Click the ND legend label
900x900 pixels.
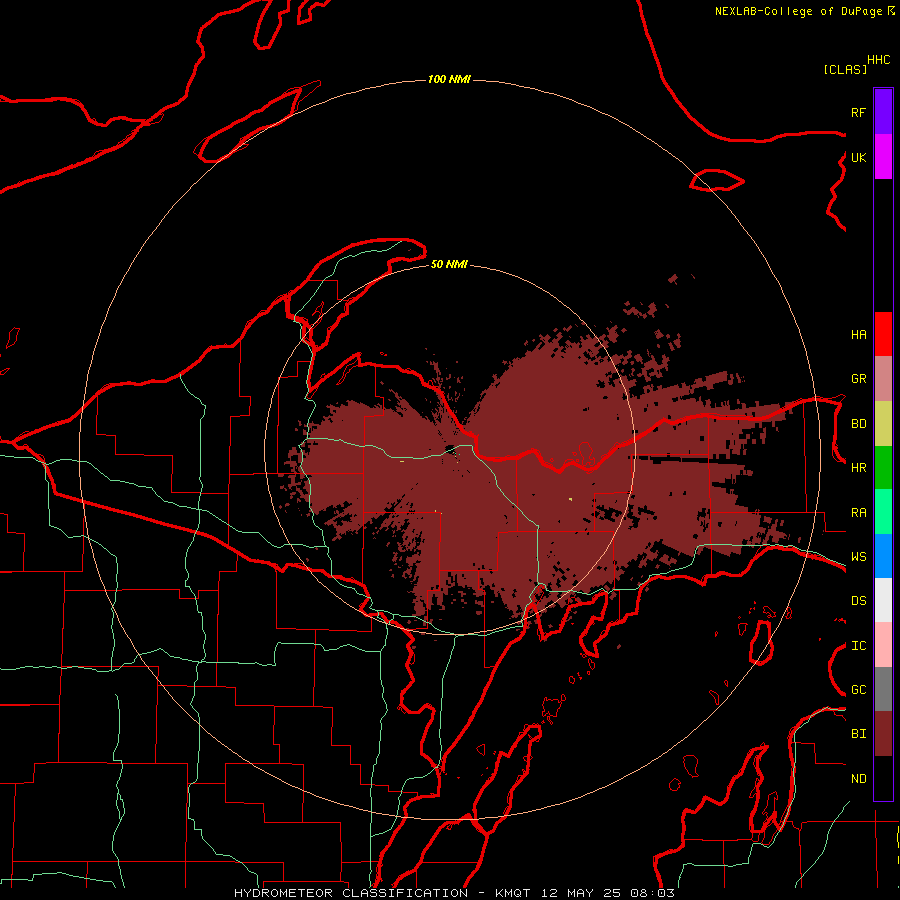[858, 779]
